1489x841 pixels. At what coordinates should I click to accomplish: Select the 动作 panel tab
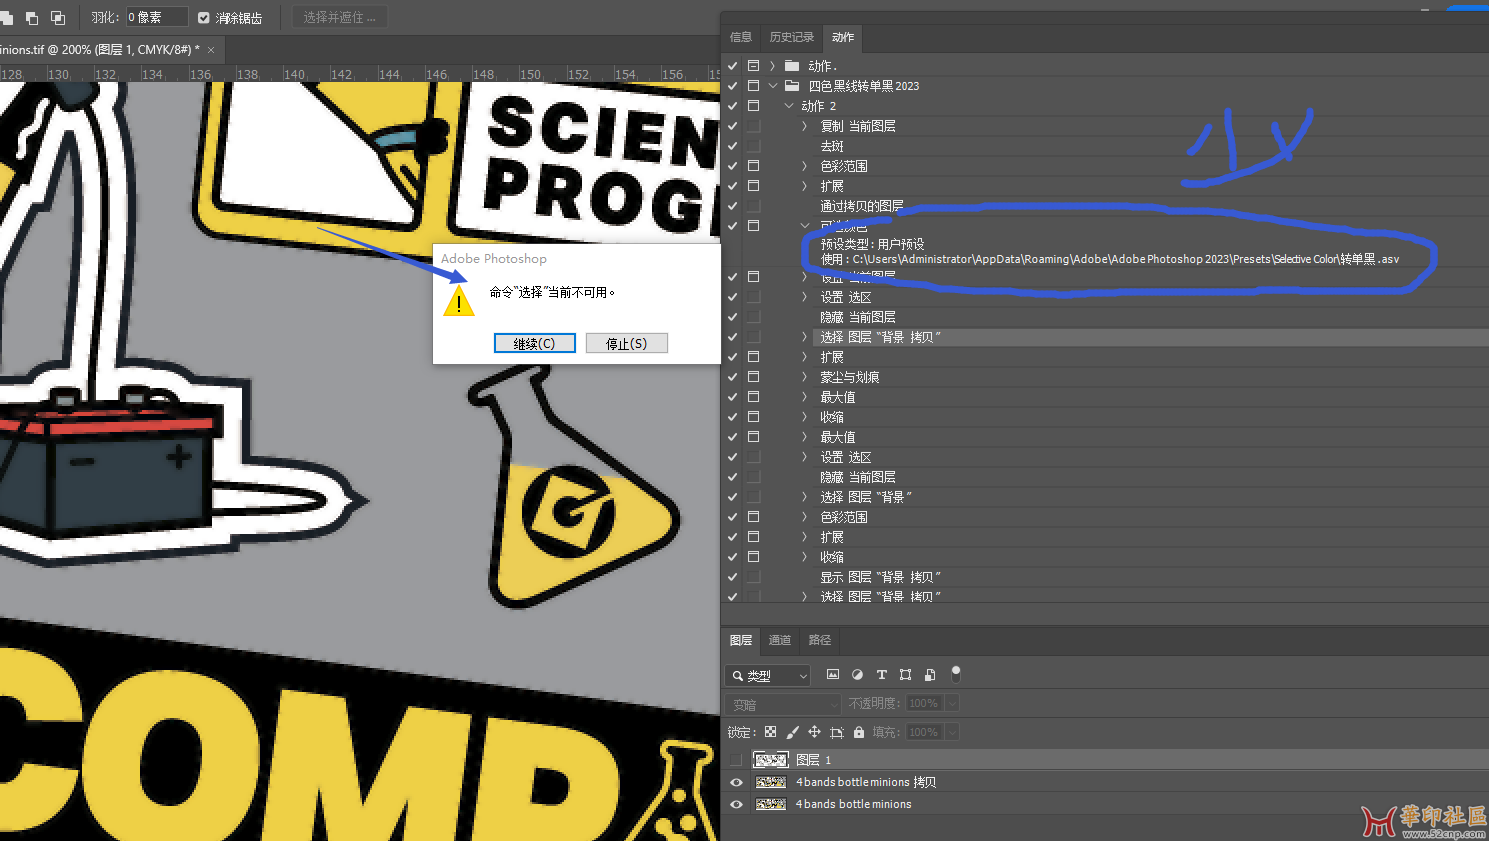(843, 37)
